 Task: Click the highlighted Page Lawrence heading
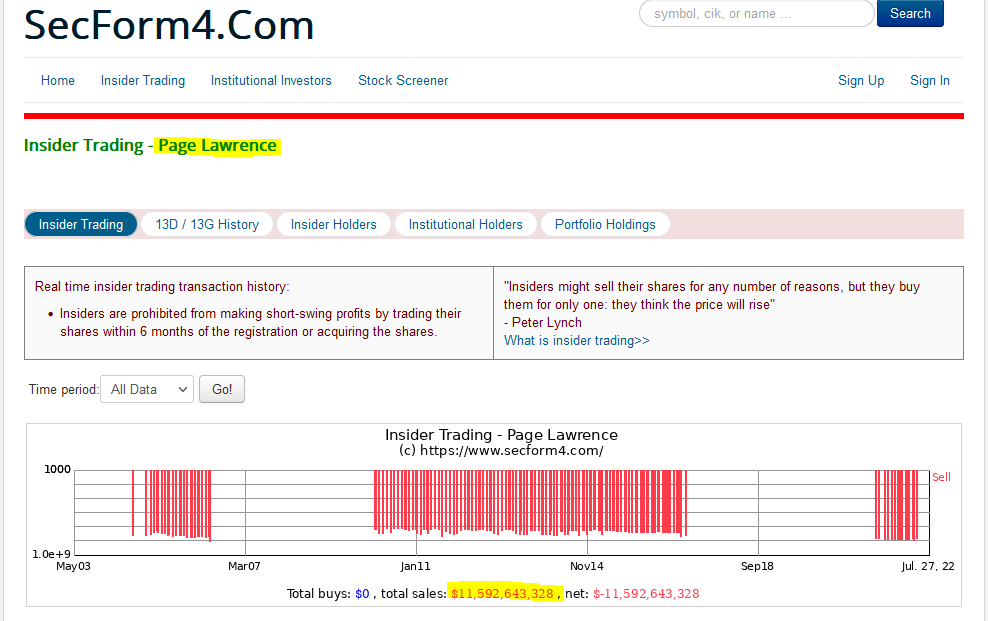point(217,146)
